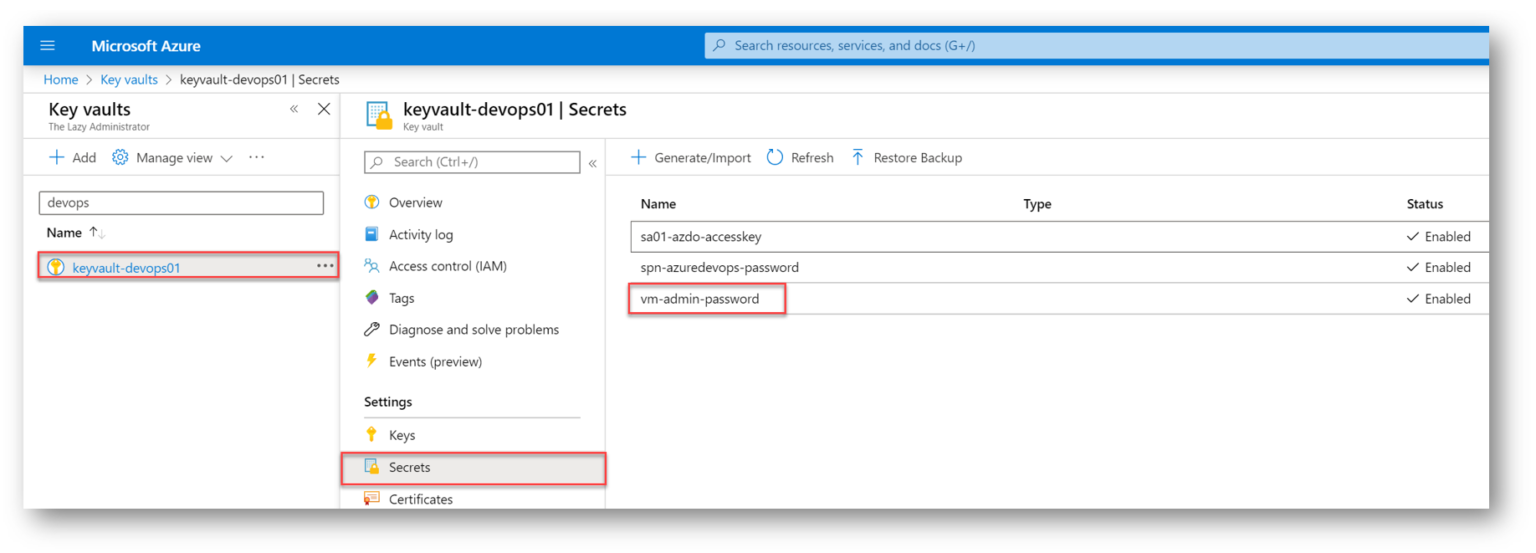Collapse the resource menu with double chevron
1536x553 pixels.
[592, 163]
